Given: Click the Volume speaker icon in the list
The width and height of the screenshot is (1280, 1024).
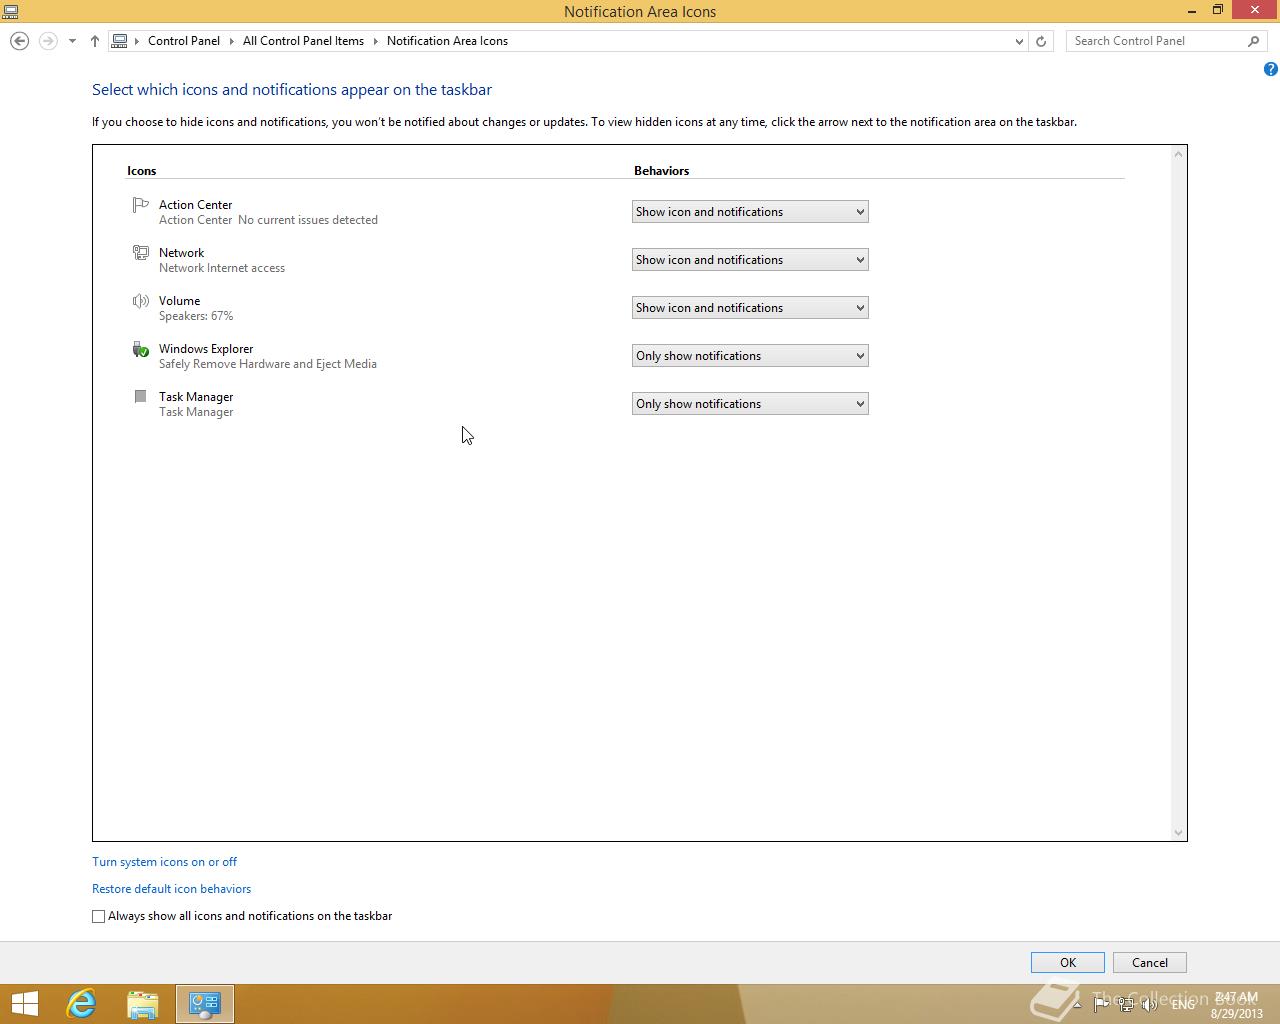Looking at the screenshot, I should coord(140,301).
